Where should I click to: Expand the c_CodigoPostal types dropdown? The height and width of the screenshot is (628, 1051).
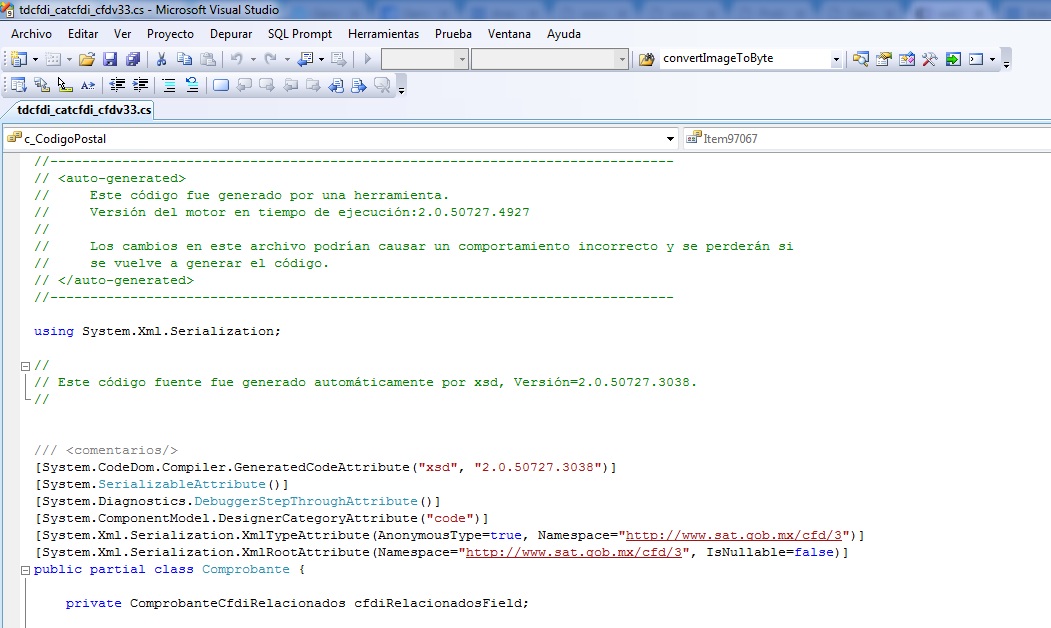coord(670,139)
